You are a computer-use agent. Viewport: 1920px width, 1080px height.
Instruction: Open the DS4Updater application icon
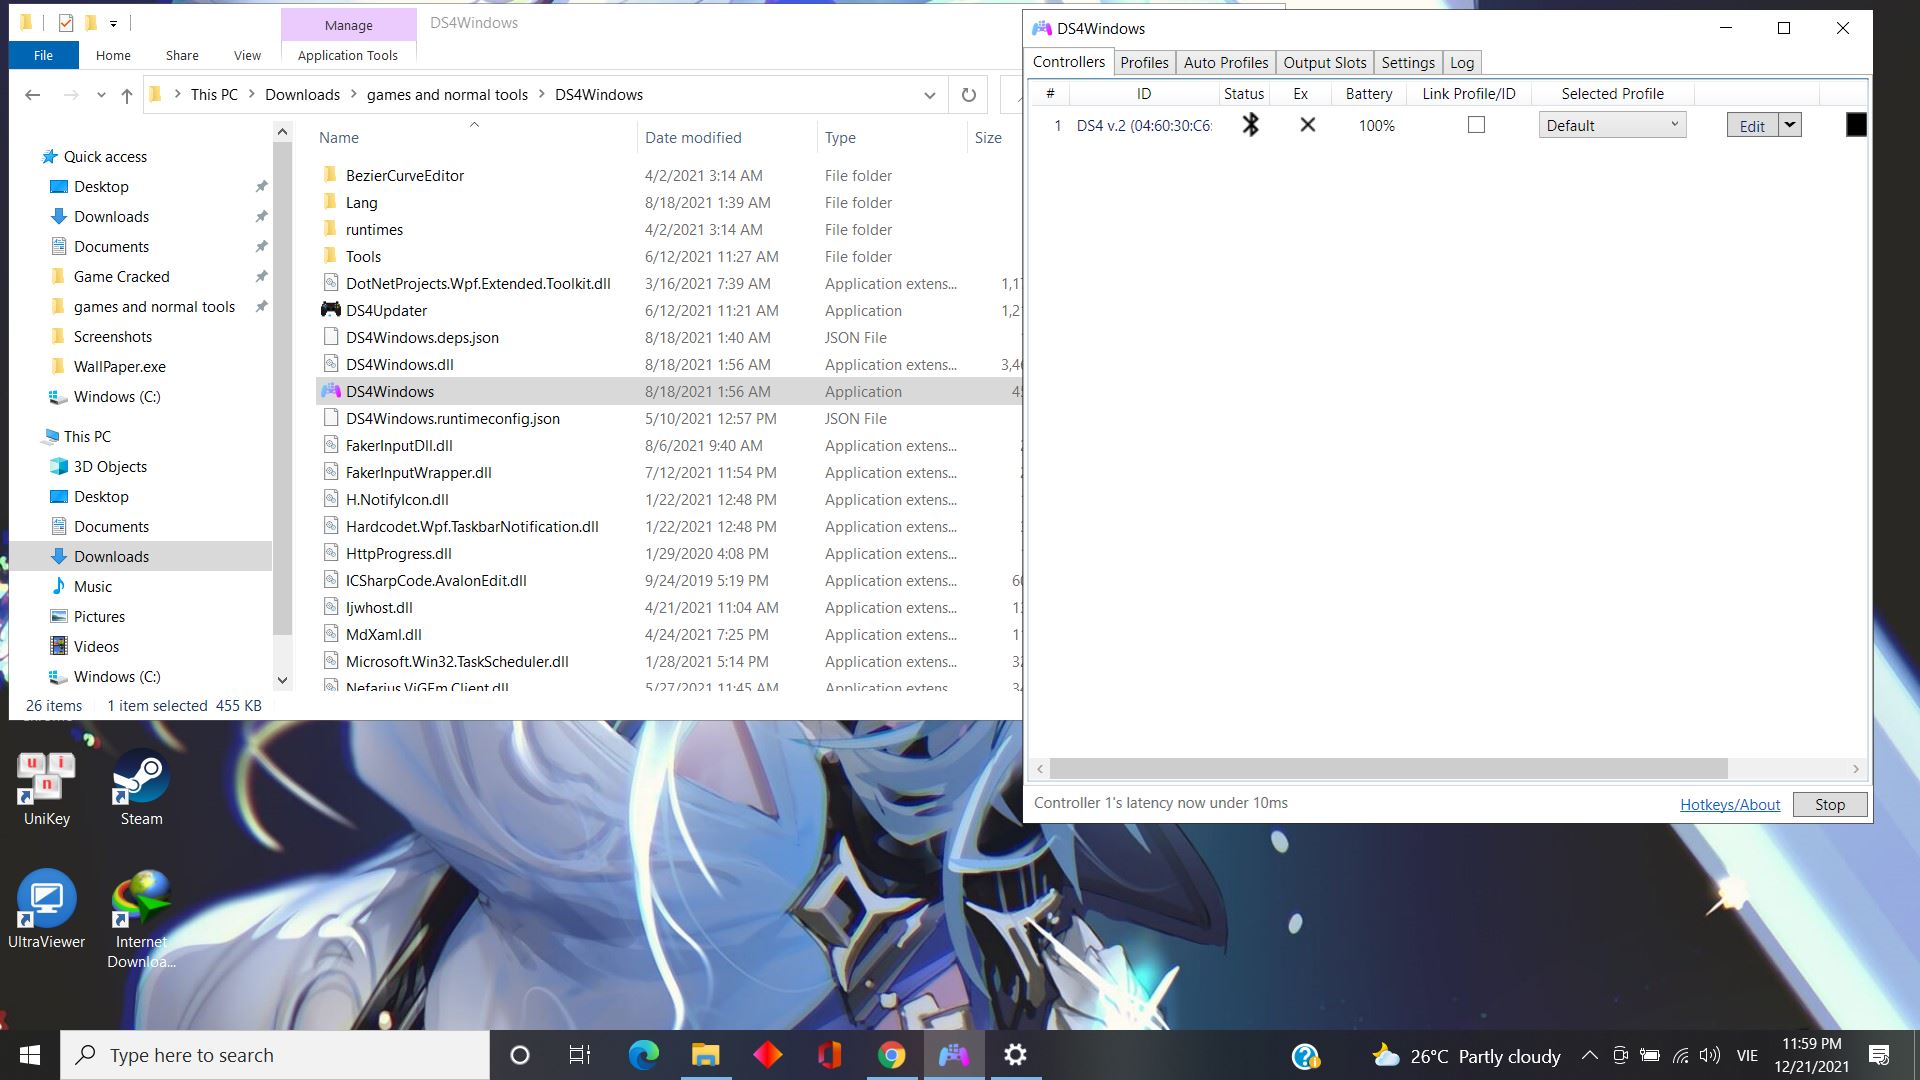click(x=331, y=310)
